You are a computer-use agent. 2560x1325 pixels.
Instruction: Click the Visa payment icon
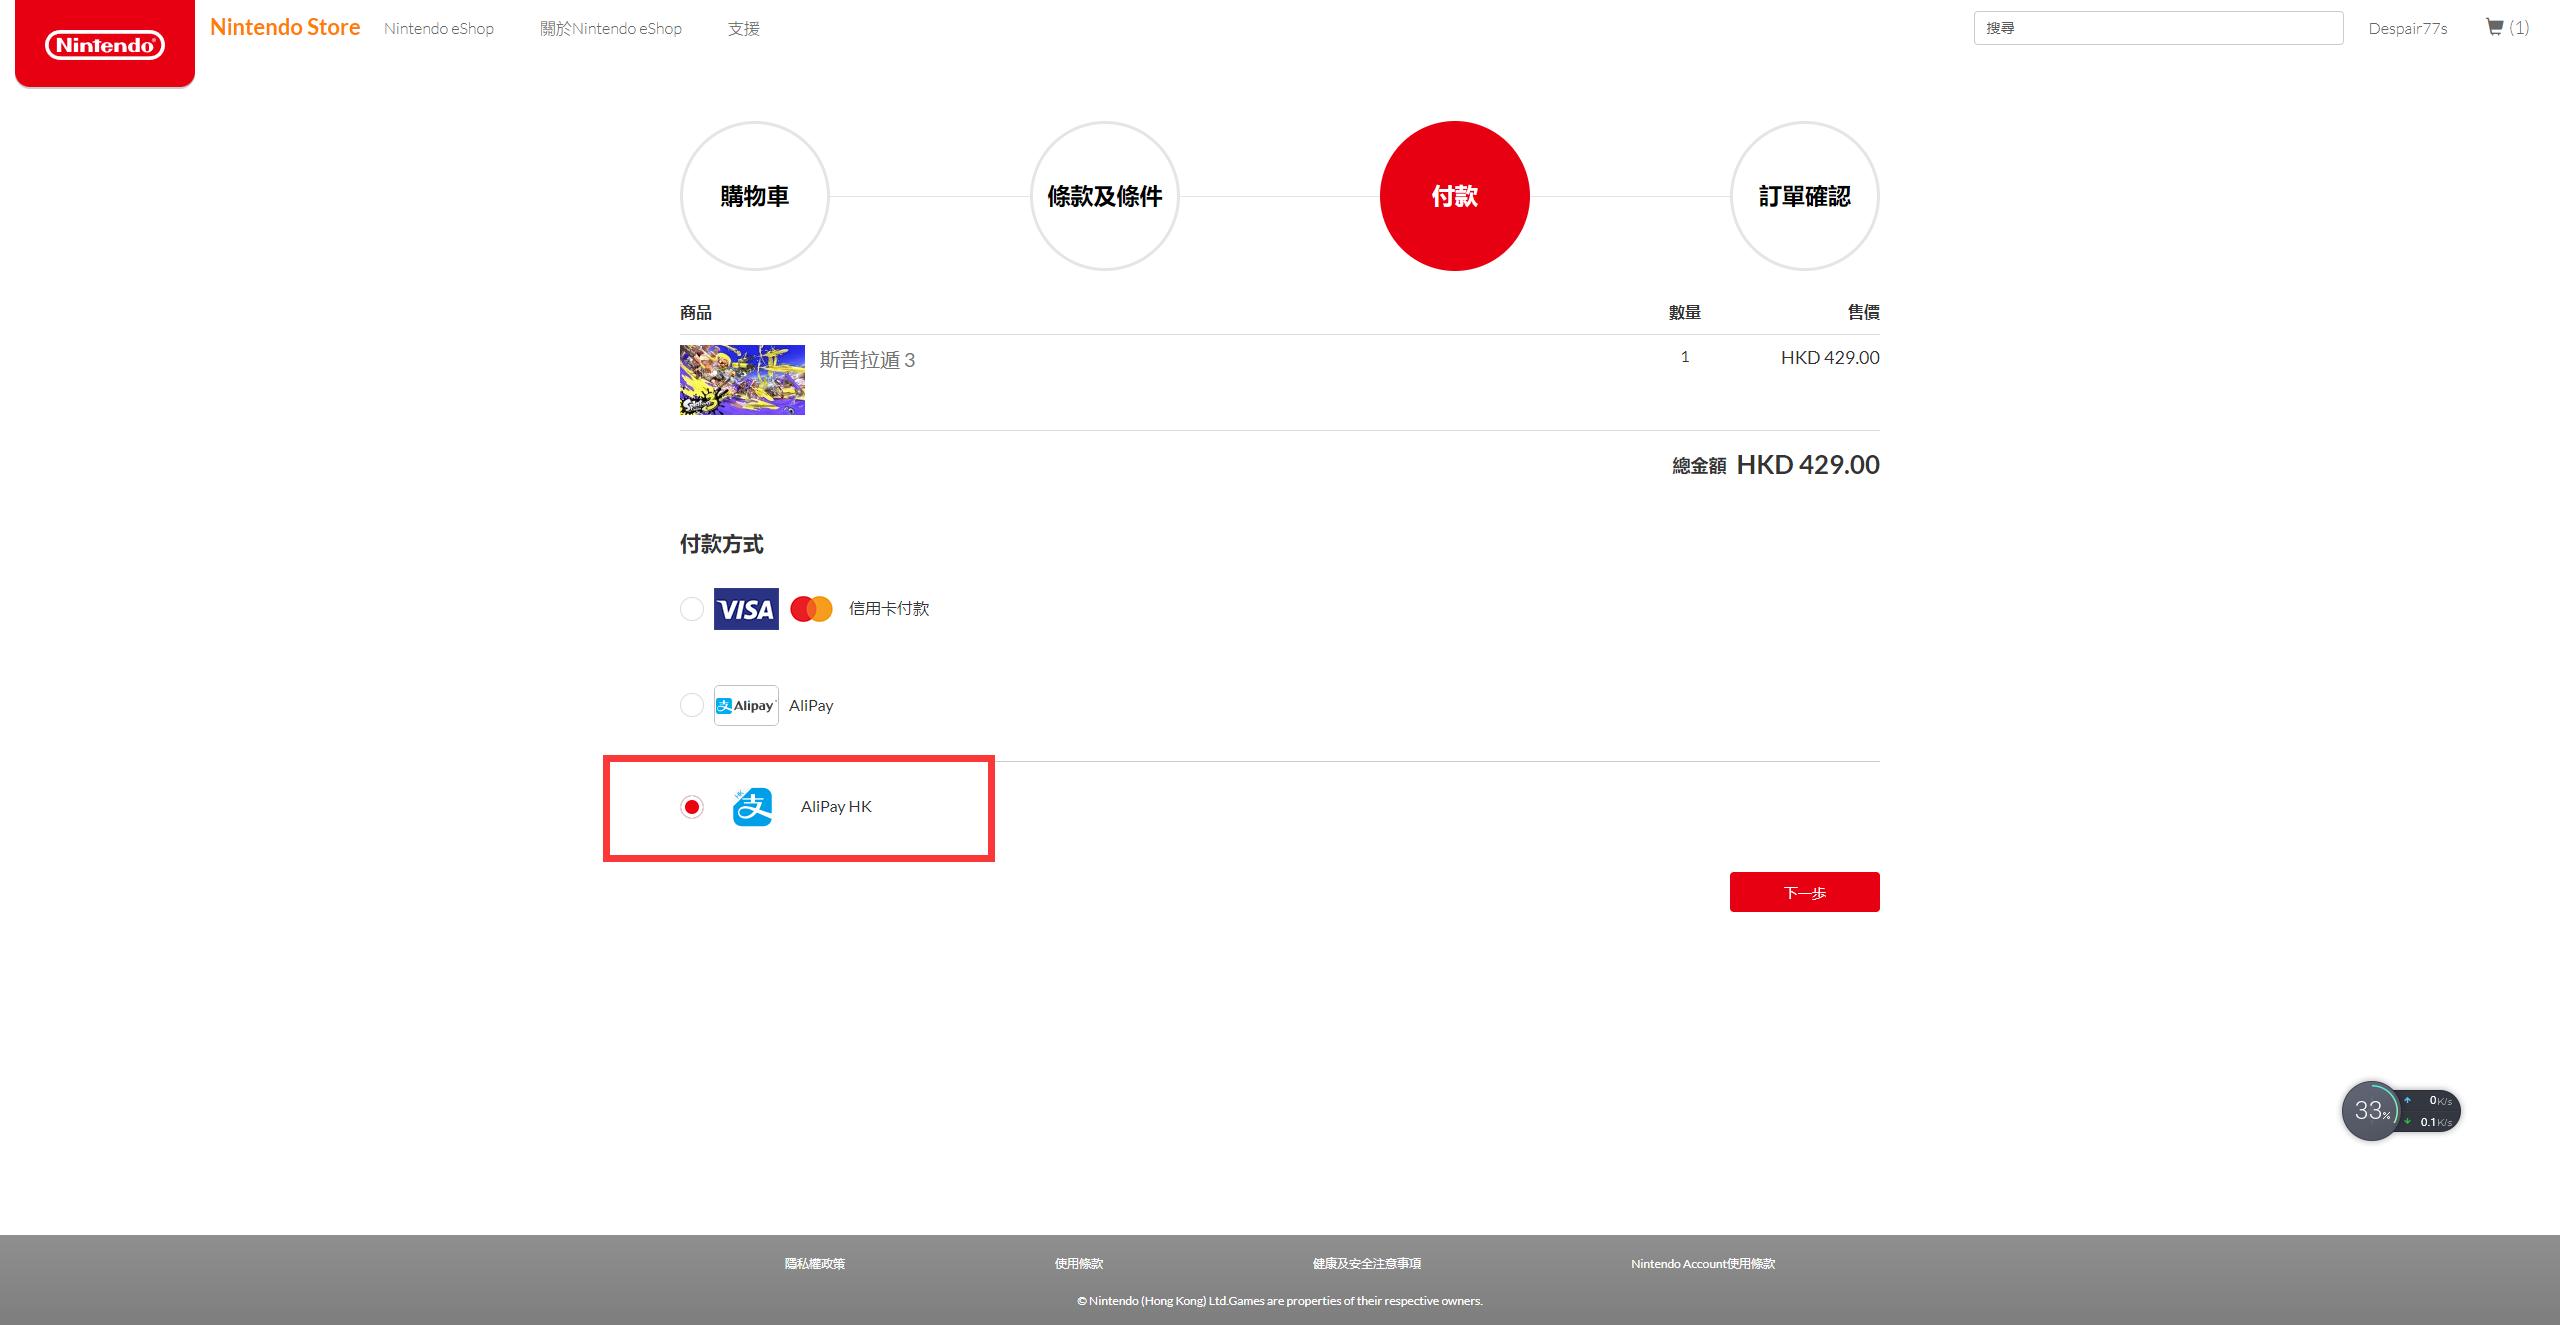tap(745, 608)
